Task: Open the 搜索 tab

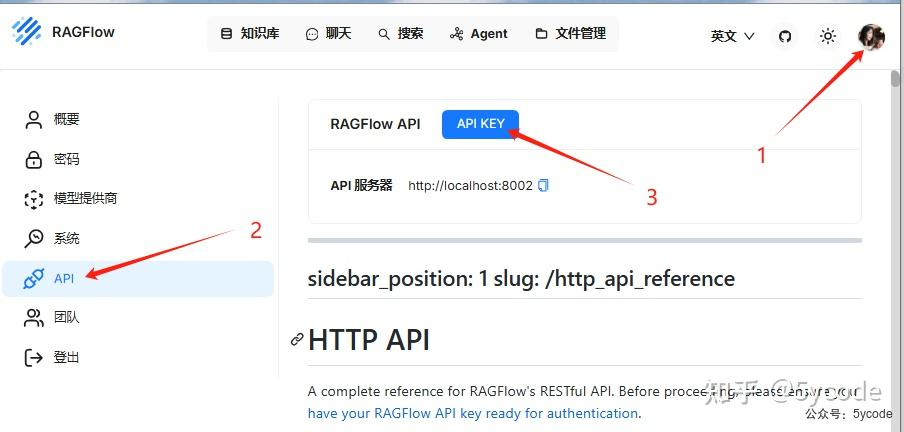Action: click(401, 34)
